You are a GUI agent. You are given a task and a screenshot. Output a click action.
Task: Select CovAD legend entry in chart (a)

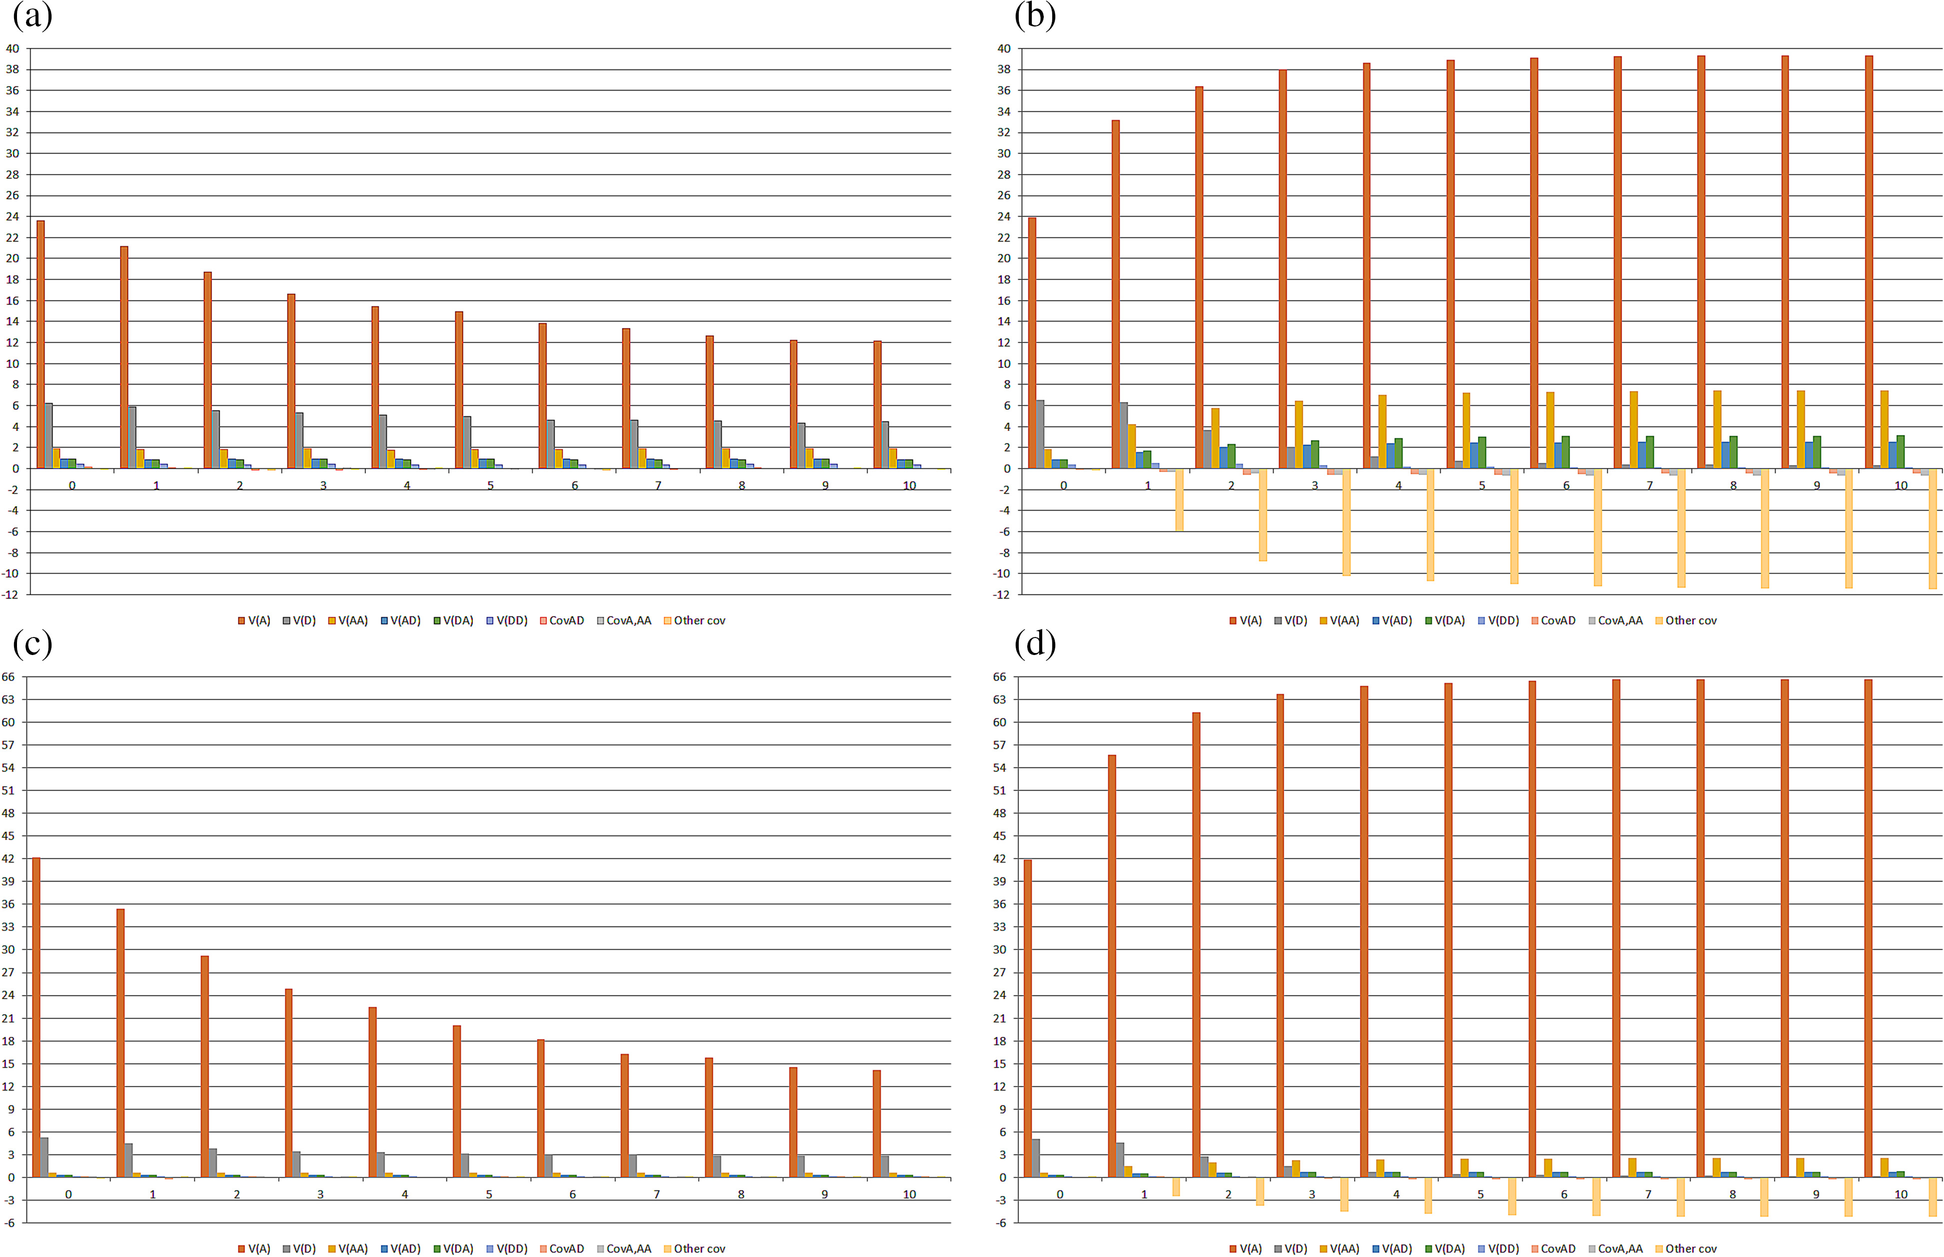[x=561, y=621]
